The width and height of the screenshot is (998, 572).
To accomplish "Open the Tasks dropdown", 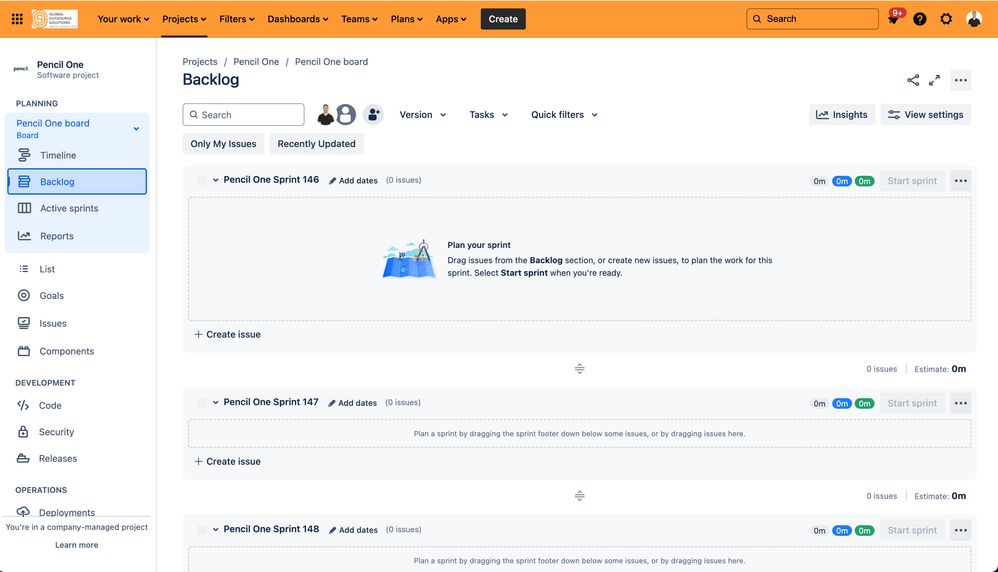I will click(489, 115).
